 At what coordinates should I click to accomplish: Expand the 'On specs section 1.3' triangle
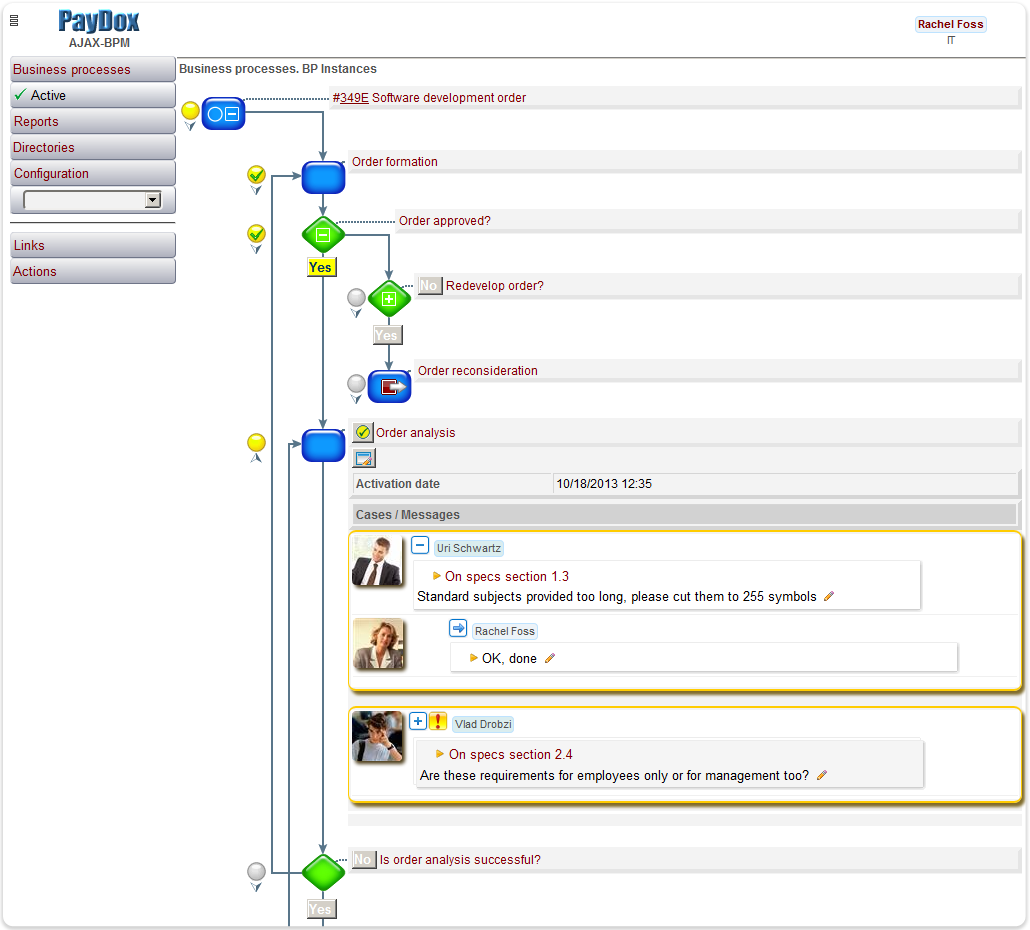pos(437,576)
